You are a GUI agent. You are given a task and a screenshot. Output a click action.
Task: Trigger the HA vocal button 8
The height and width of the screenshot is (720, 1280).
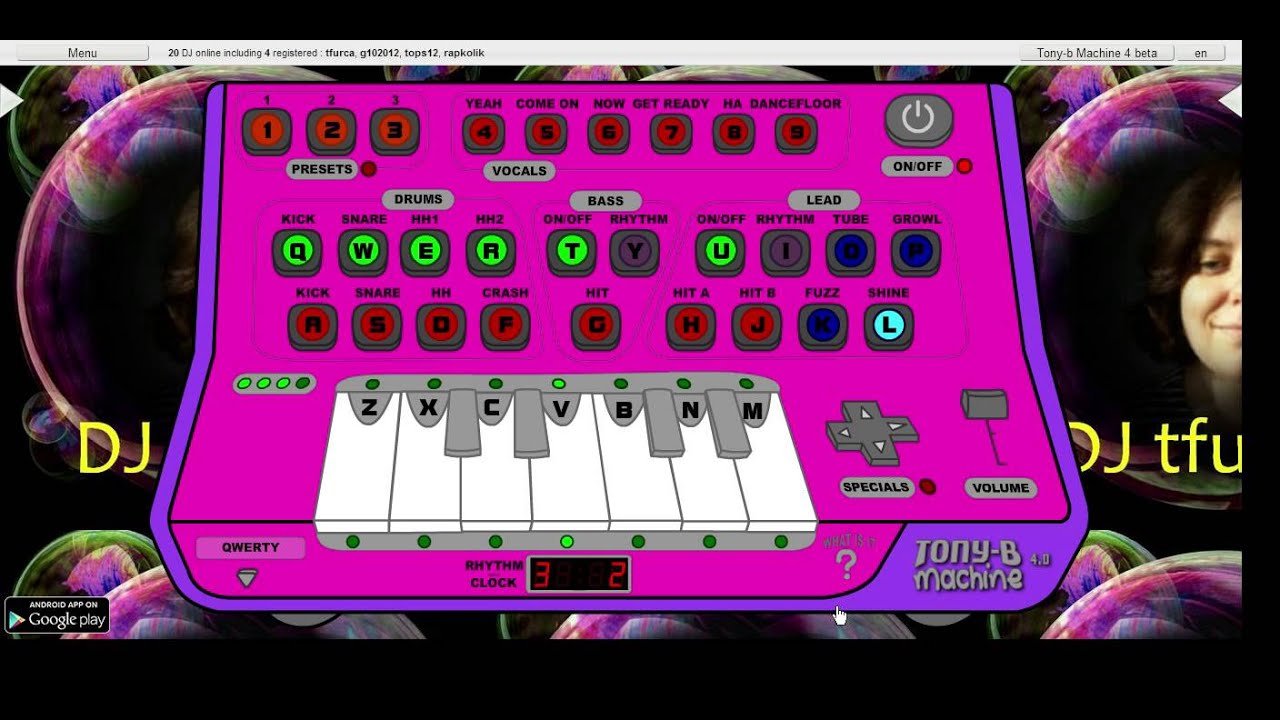coord(734,132)
